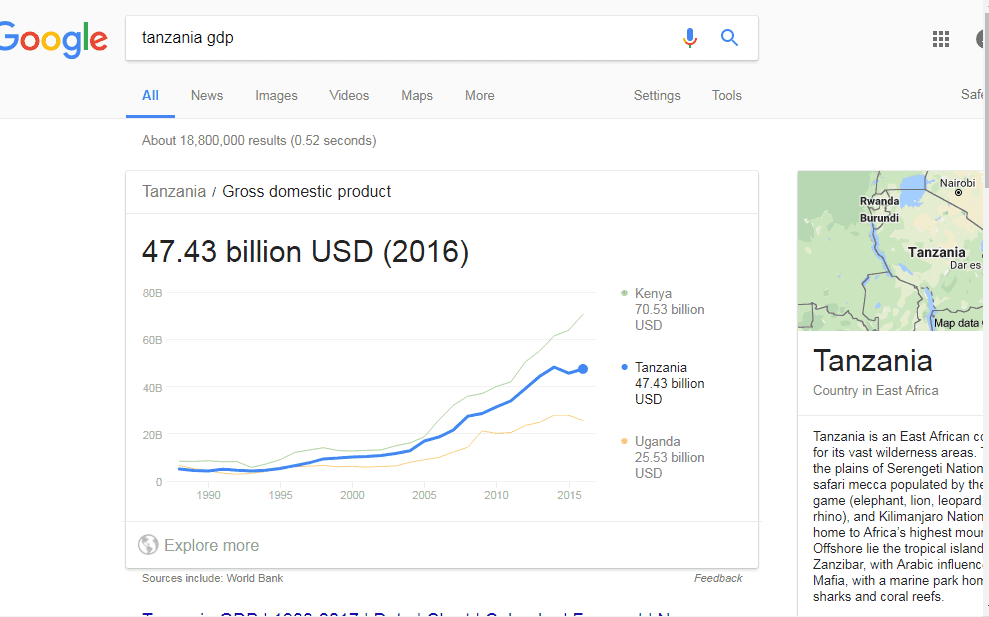Click the globe icon beside Explore more
The height and width of the screenshot is (617, 989).
click(x=148, y=544)
